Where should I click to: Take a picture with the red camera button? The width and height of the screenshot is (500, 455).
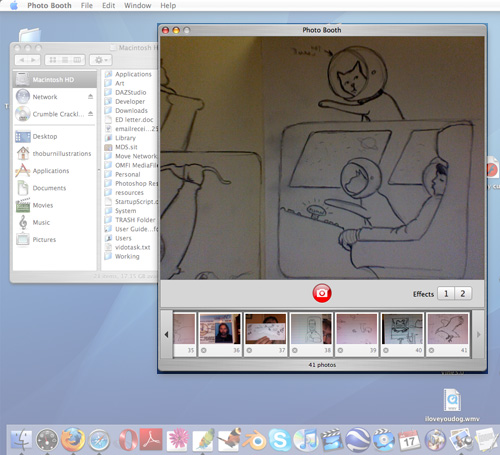click(x=322, y=293)
